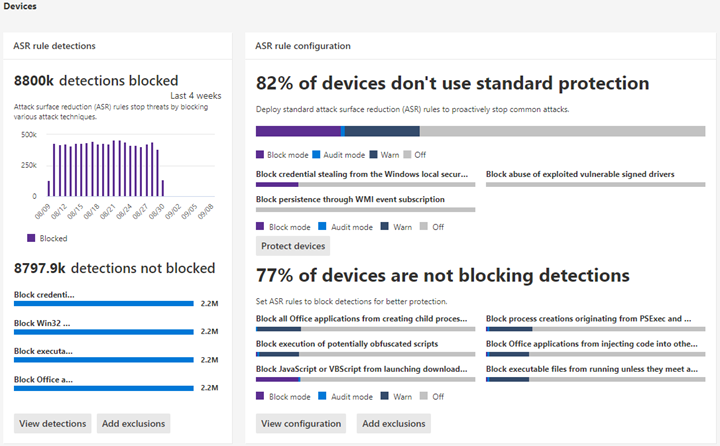Click the View detections button
This screenshot has width=720, height=446.
(53, 424)
